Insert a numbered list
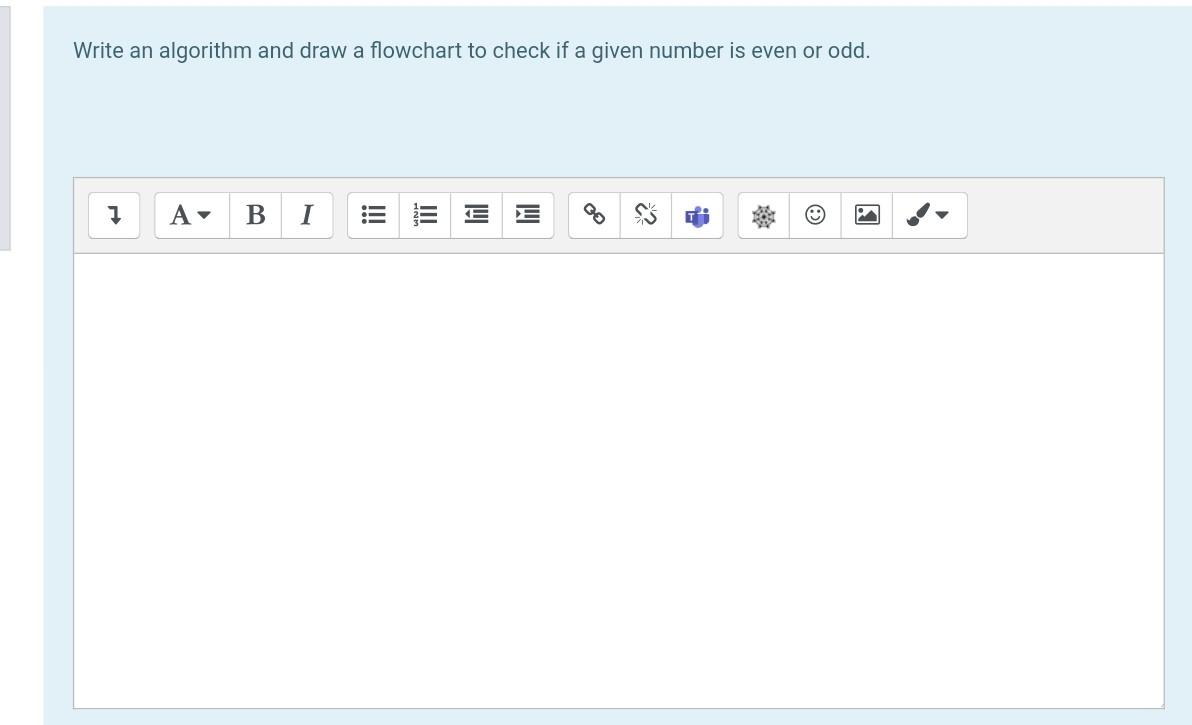This screenshot has height=725, width=1192. pos(424,214)
